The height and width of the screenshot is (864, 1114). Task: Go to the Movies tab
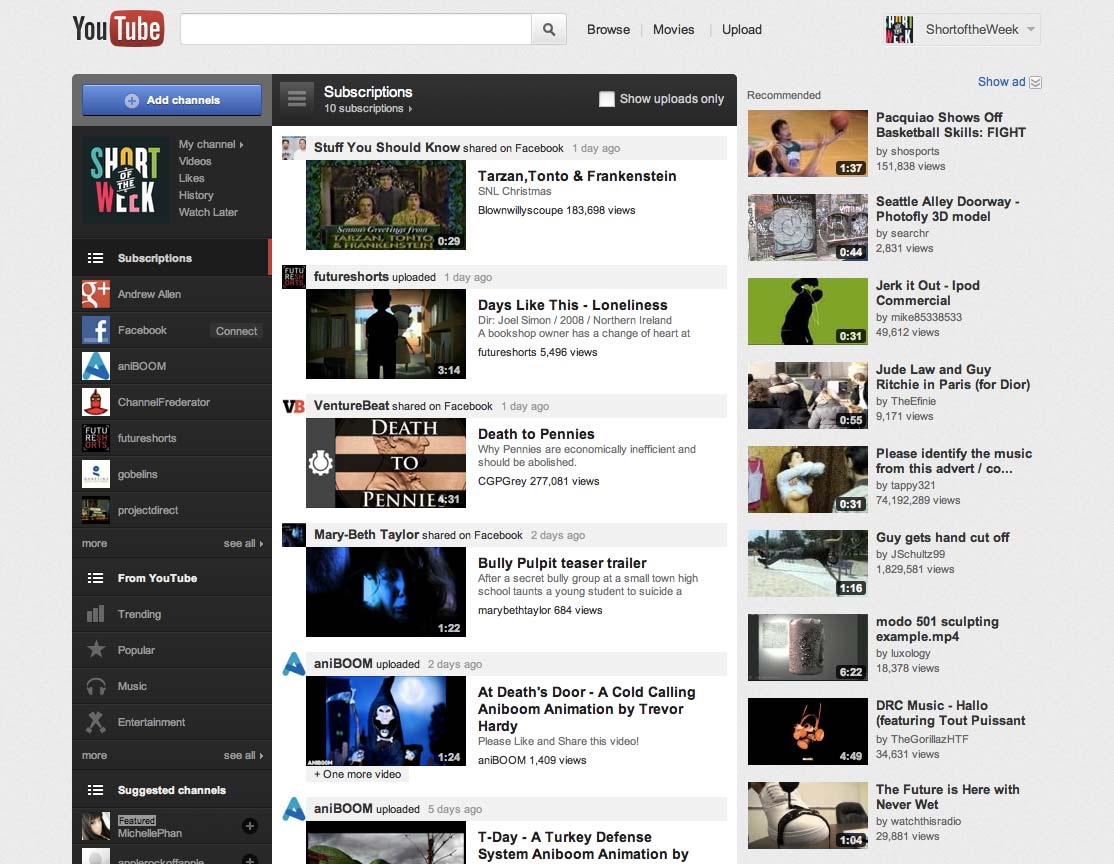(673, 30)
